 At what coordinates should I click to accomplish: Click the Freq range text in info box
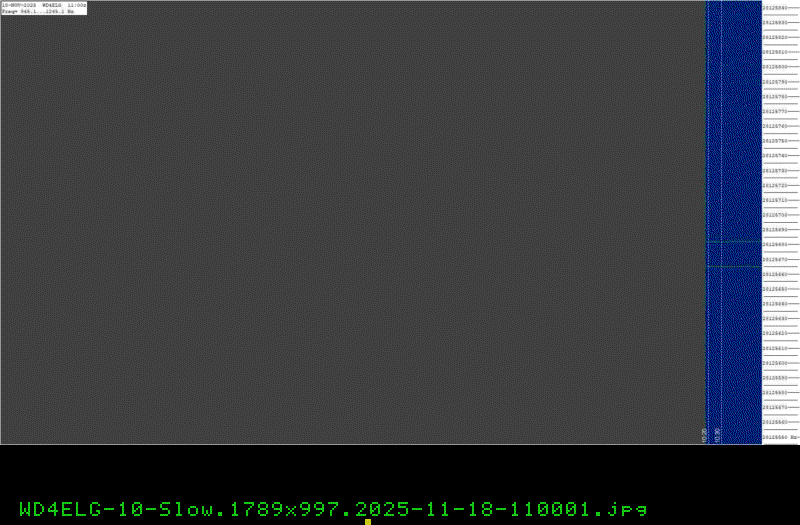point(38,11)
